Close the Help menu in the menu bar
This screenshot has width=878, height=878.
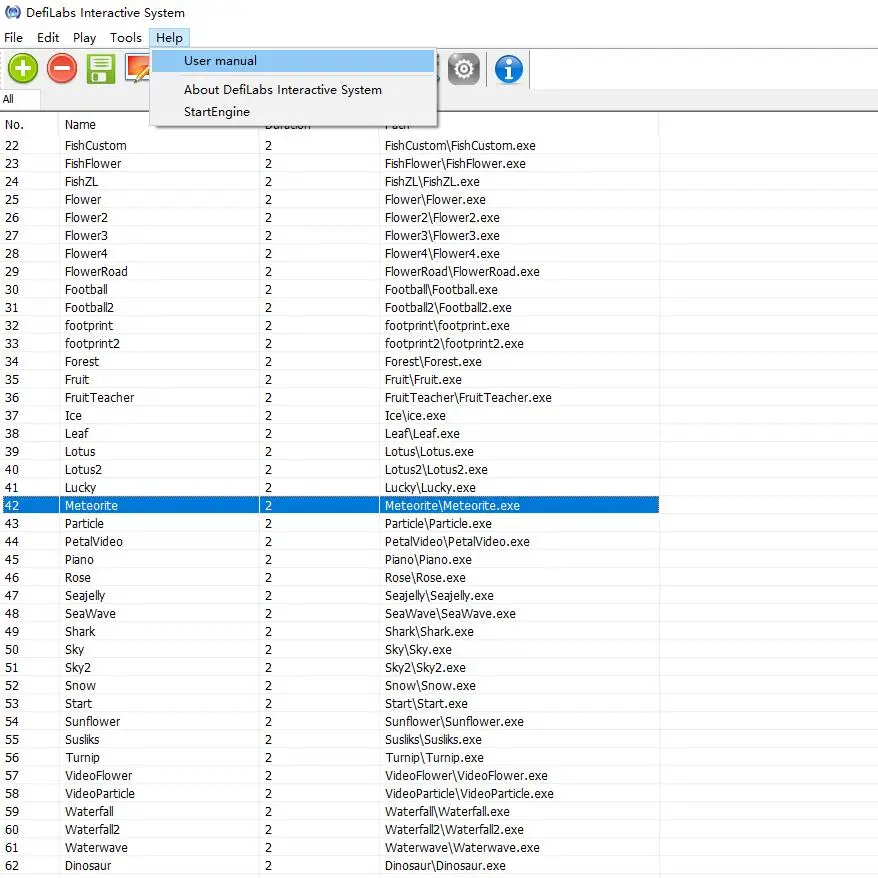169,38
